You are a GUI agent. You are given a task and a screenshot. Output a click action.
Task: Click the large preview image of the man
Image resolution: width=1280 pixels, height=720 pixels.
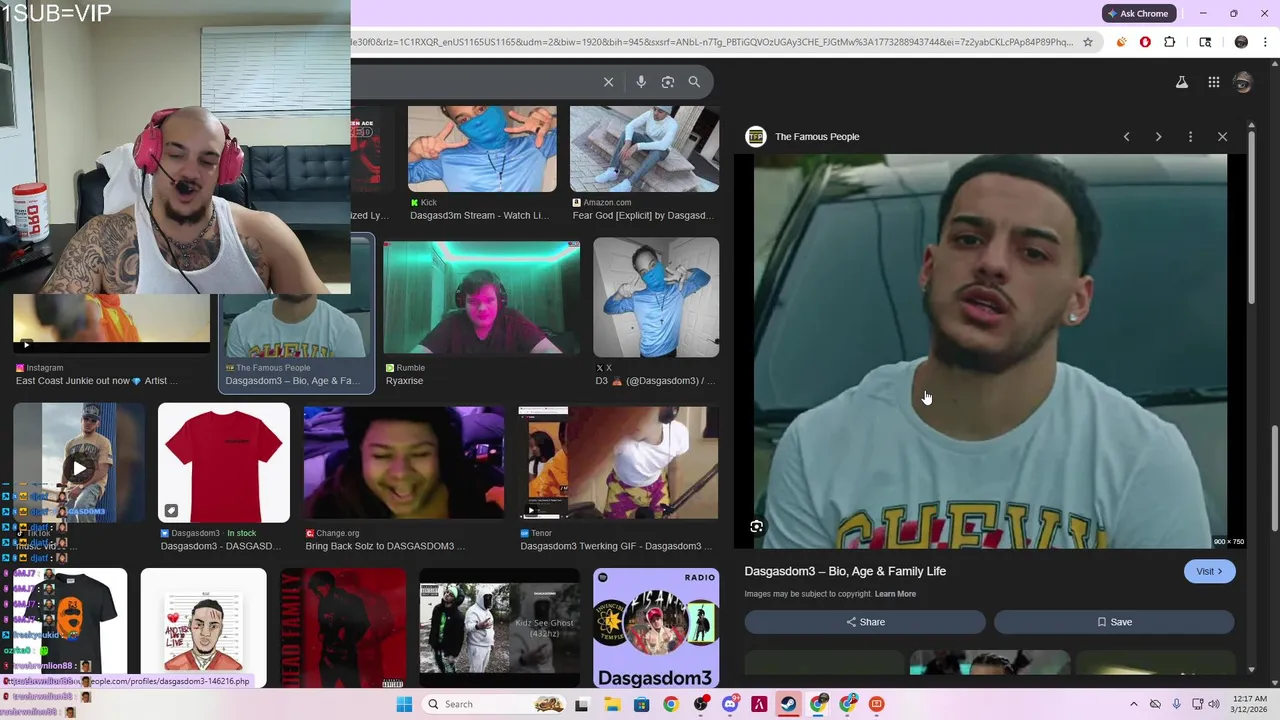point(990,351)
